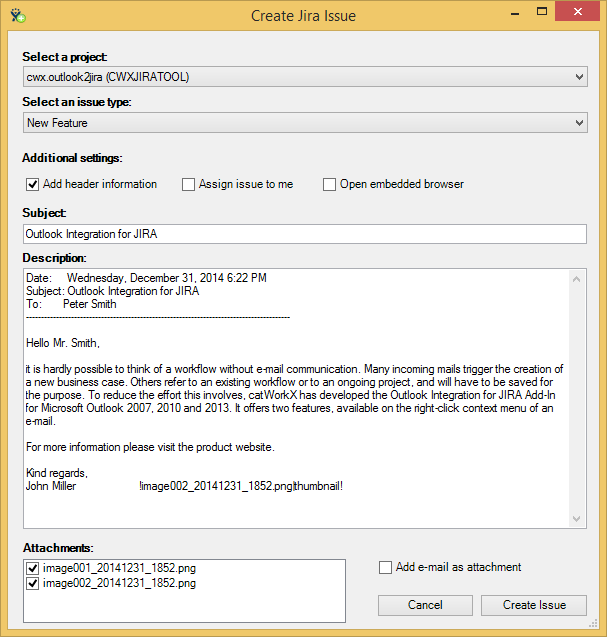Deselect attachment image002_20141231_1852.png checkbox
607x637 pixels.
pos(32,583)
